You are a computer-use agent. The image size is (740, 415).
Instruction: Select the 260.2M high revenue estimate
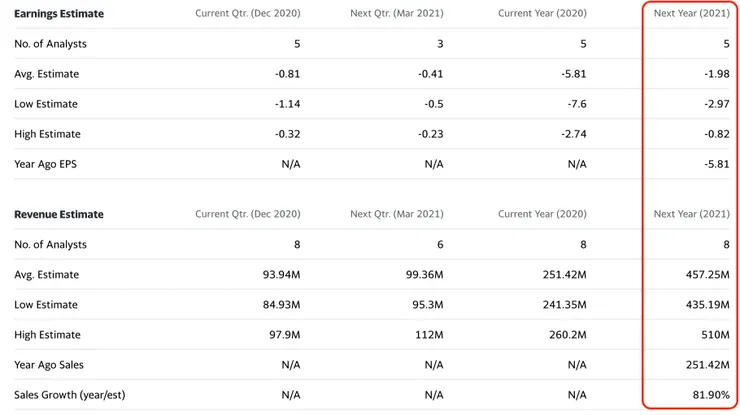(x=567, y=334)
